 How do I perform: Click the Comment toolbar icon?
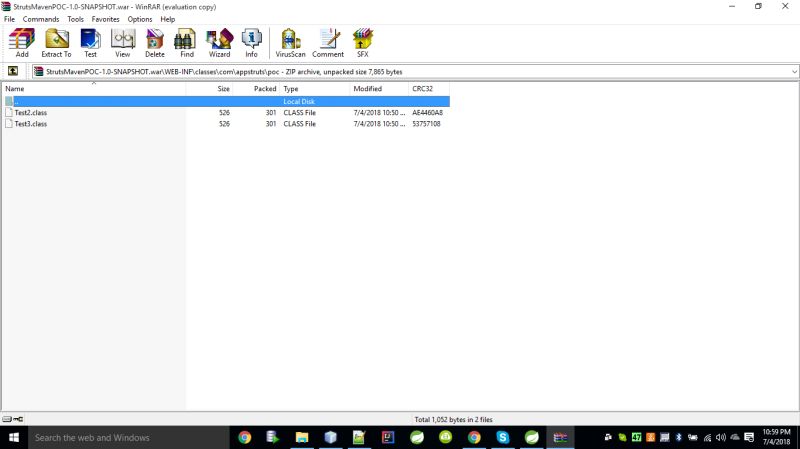click(x=328, y=43)
